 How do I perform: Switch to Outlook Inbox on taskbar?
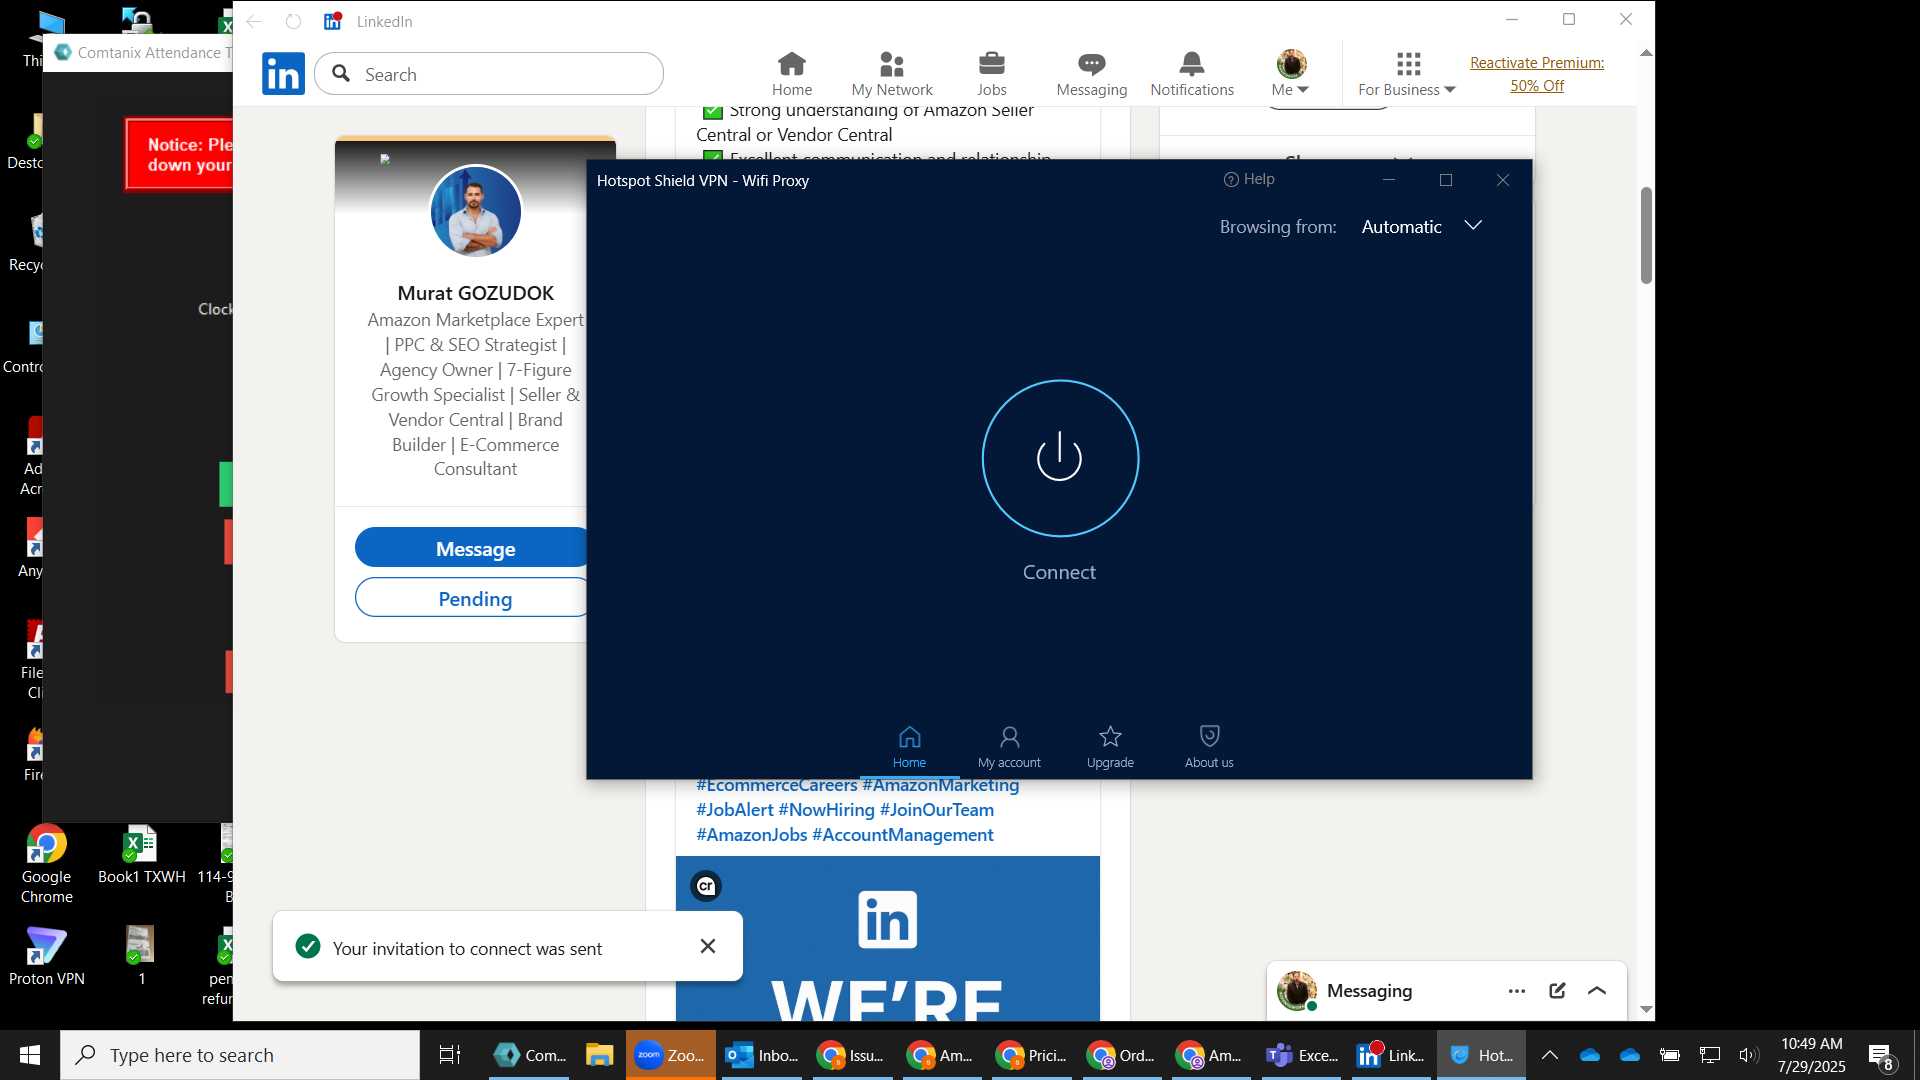[x=762, y=1055]
